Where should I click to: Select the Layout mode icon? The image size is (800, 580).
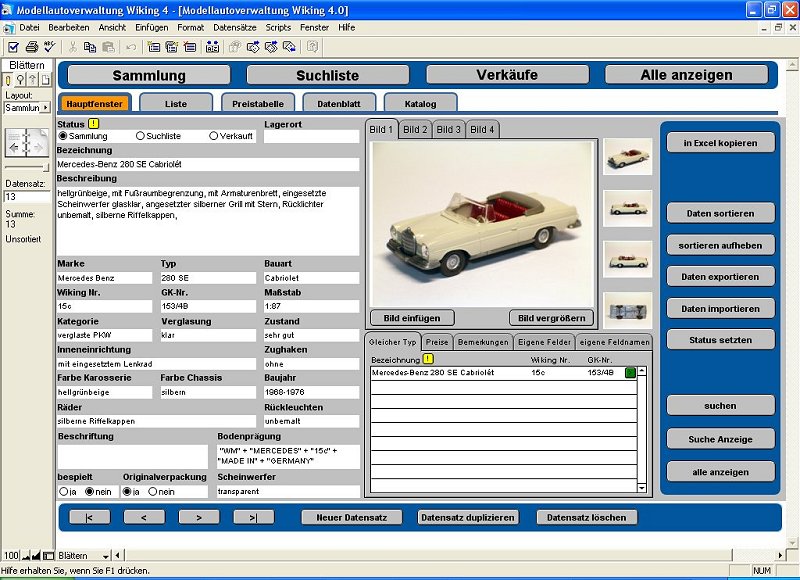pos(33,80)
